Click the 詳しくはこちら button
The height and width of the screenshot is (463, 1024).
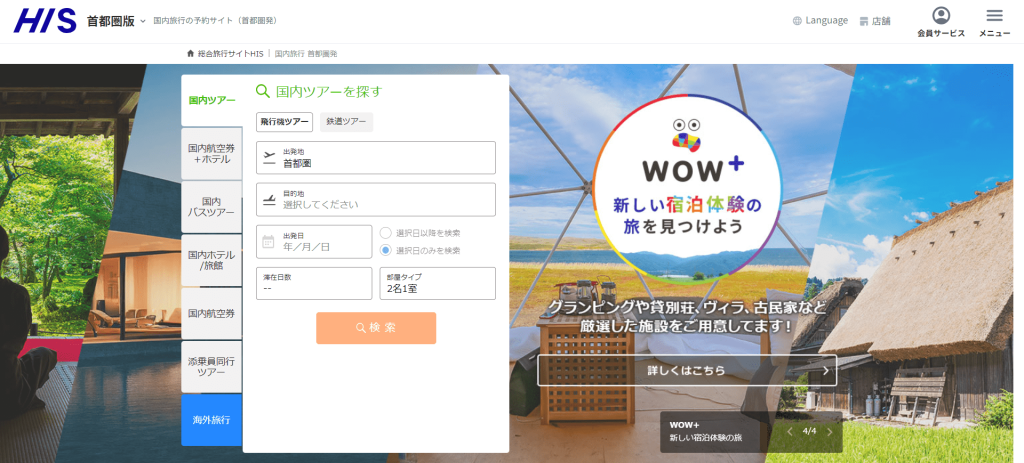[x=687, y=370]
